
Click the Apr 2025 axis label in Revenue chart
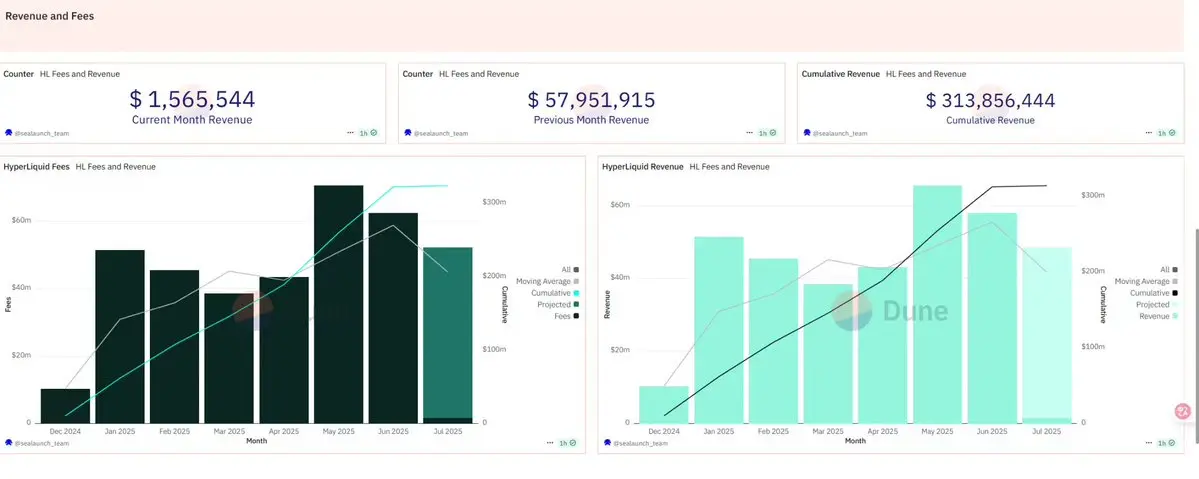point(883,432)
